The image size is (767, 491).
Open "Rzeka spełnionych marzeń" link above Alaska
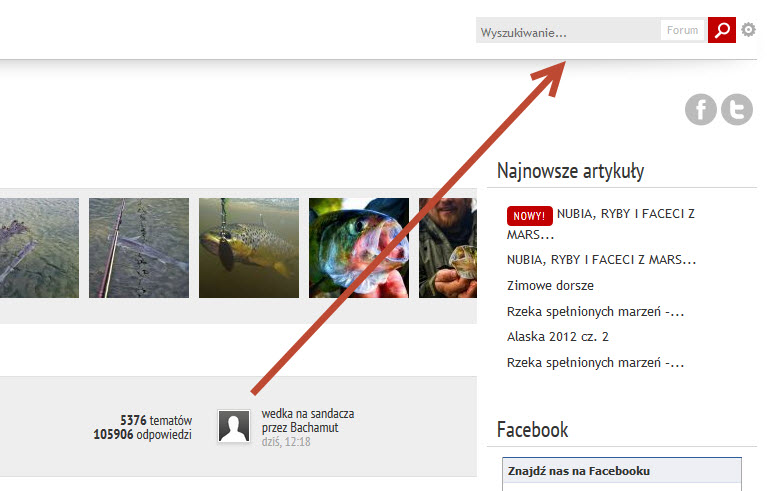tap(595, 311)
